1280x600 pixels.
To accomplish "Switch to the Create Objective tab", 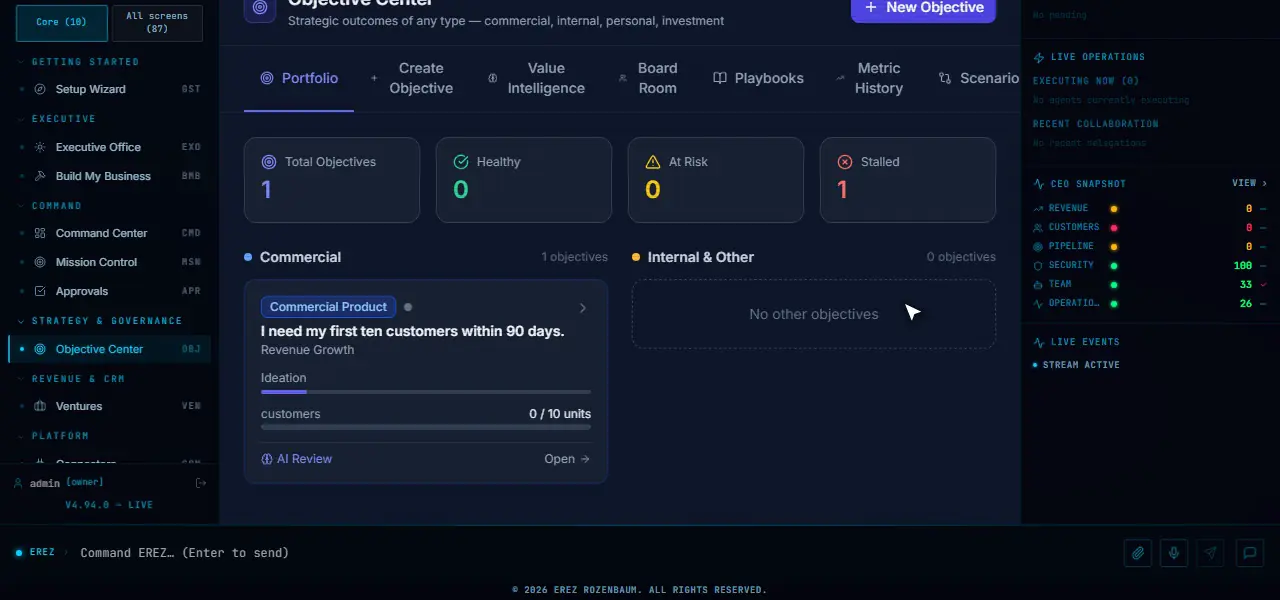I will pyautogui.click(x=412, y=78).
